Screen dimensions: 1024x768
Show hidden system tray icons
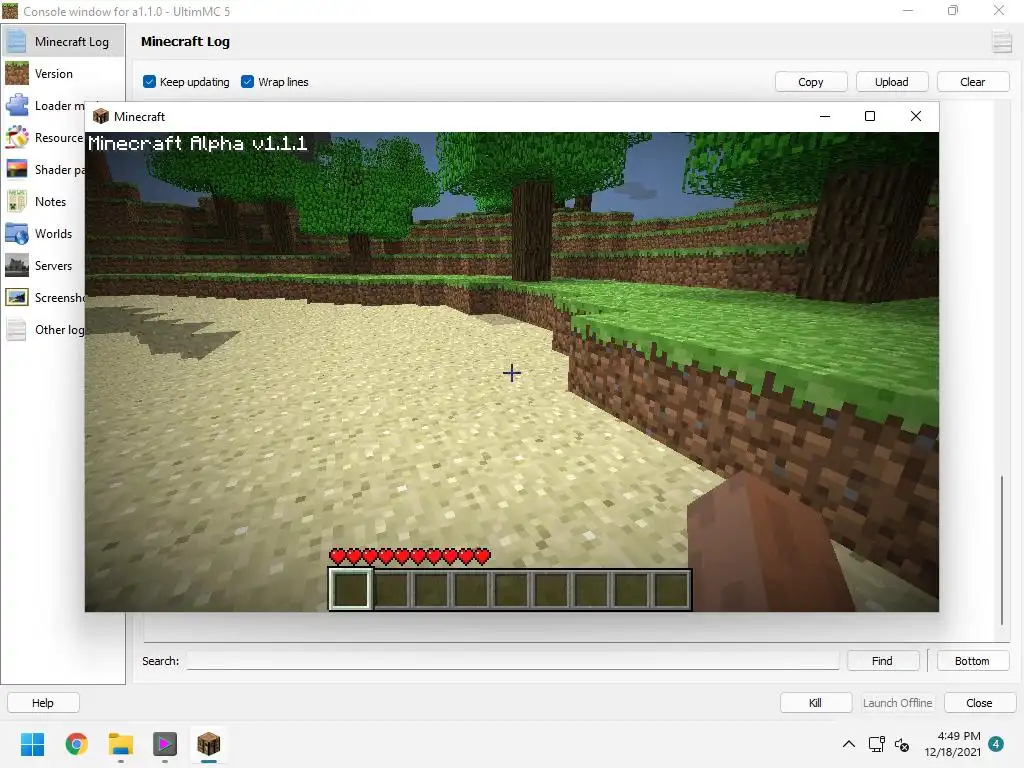pyautogui.click(x=848, y=744)
